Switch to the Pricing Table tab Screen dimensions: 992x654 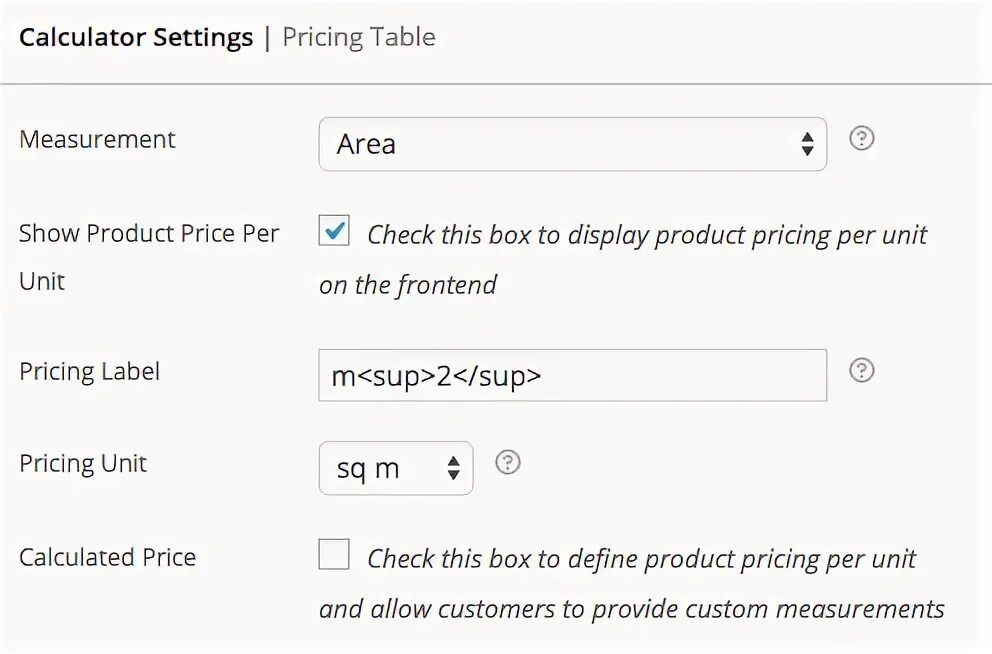[359, 38]
